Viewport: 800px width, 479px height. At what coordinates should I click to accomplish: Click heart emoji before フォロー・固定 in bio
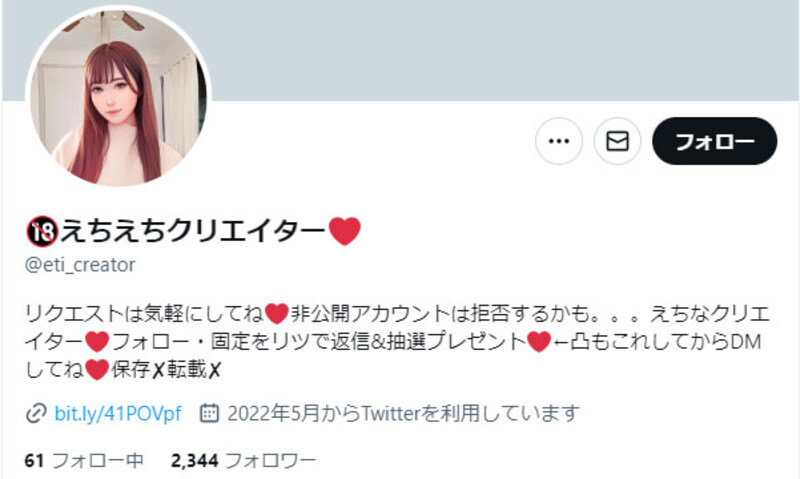(97, 341)
